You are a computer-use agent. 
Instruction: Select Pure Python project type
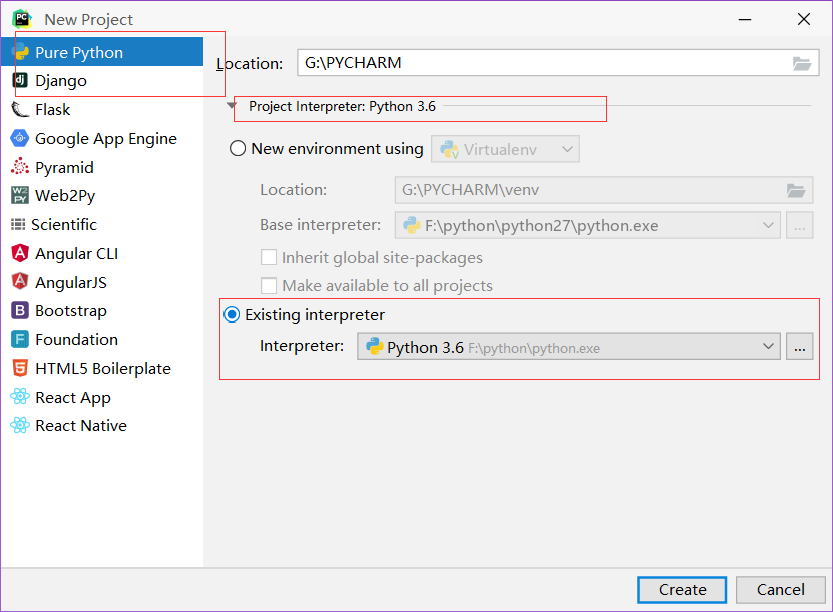click(x=102, y=52)
